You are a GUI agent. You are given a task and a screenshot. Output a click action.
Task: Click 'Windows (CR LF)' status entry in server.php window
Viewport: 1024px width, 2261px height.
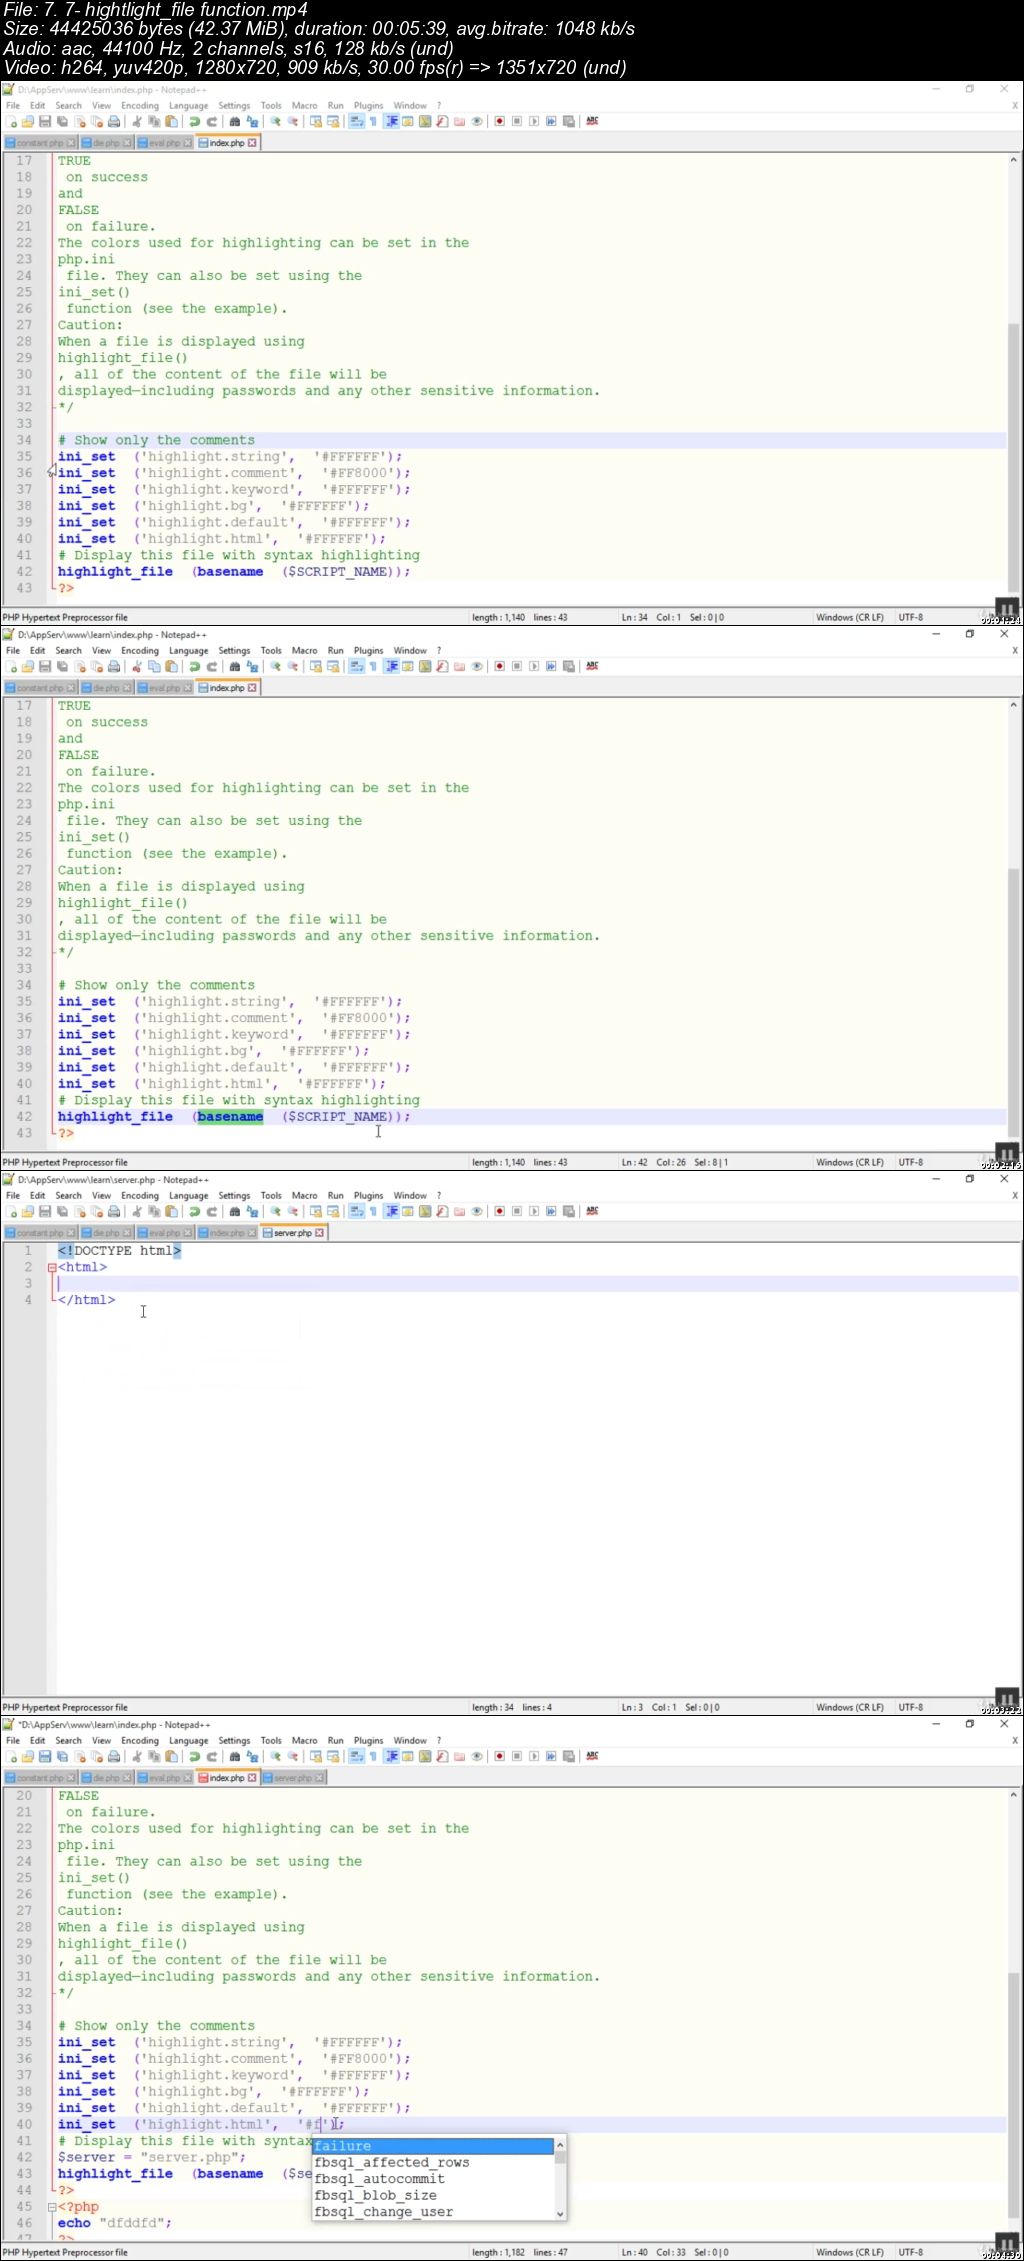pos(849,1707)
